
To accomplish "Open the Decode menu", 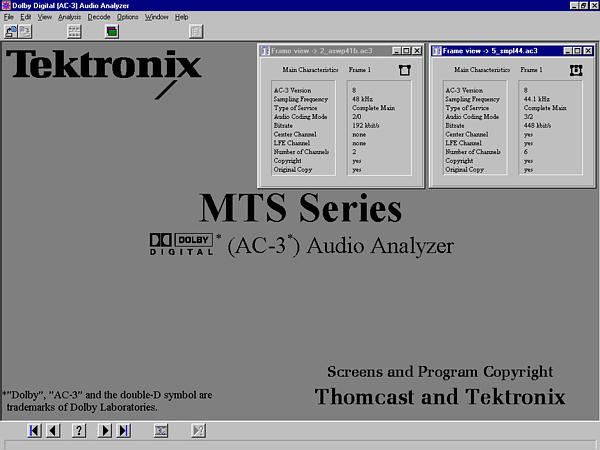I will 99,17.
